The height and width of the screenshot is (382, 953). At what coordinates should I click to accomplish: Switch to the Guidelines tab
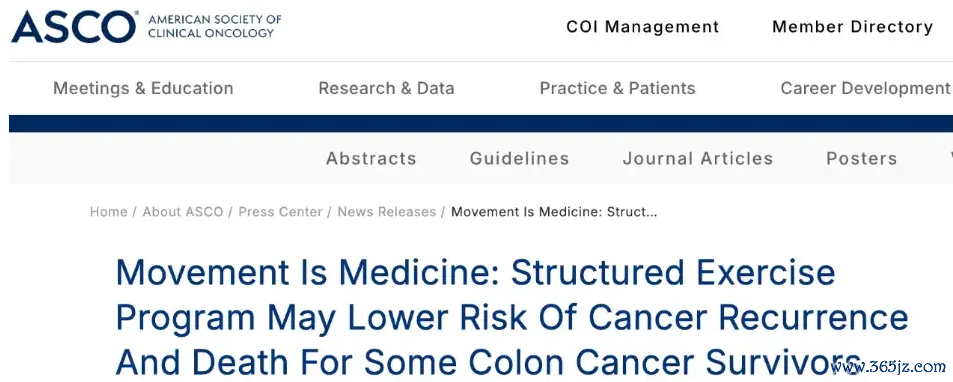[x=519, y=159]
